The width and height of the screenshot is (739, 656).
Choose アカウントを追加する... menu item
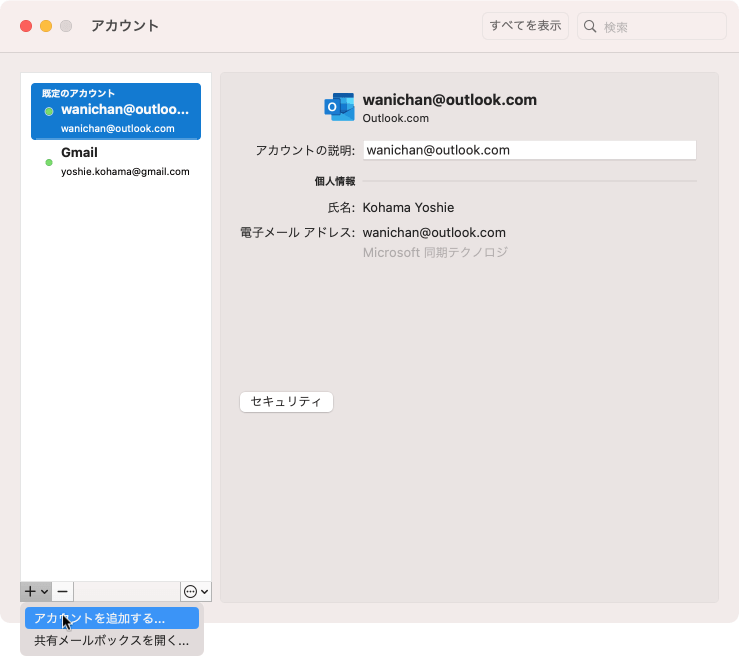click(112, 618)
